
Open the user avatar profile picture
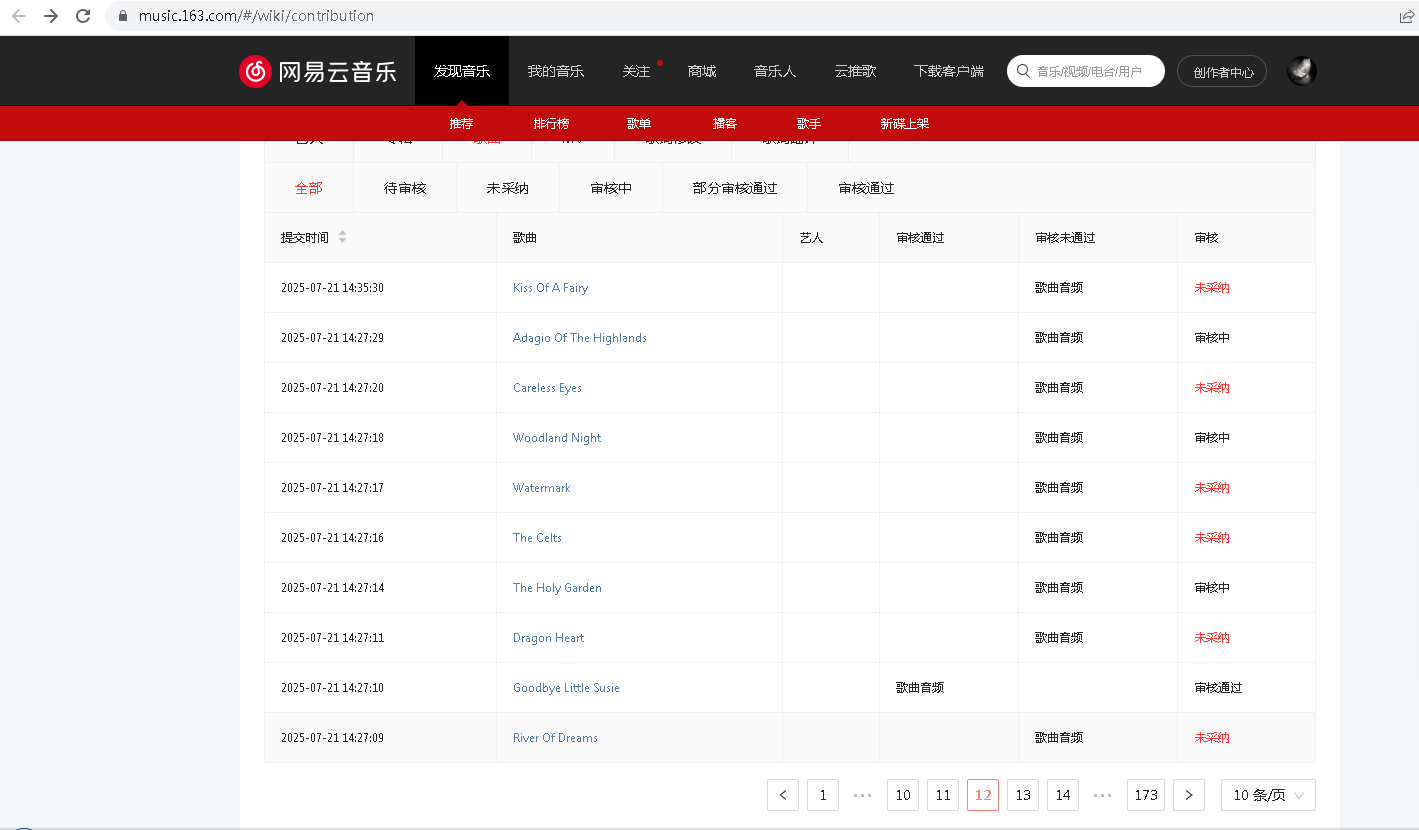pos(1301,71)
